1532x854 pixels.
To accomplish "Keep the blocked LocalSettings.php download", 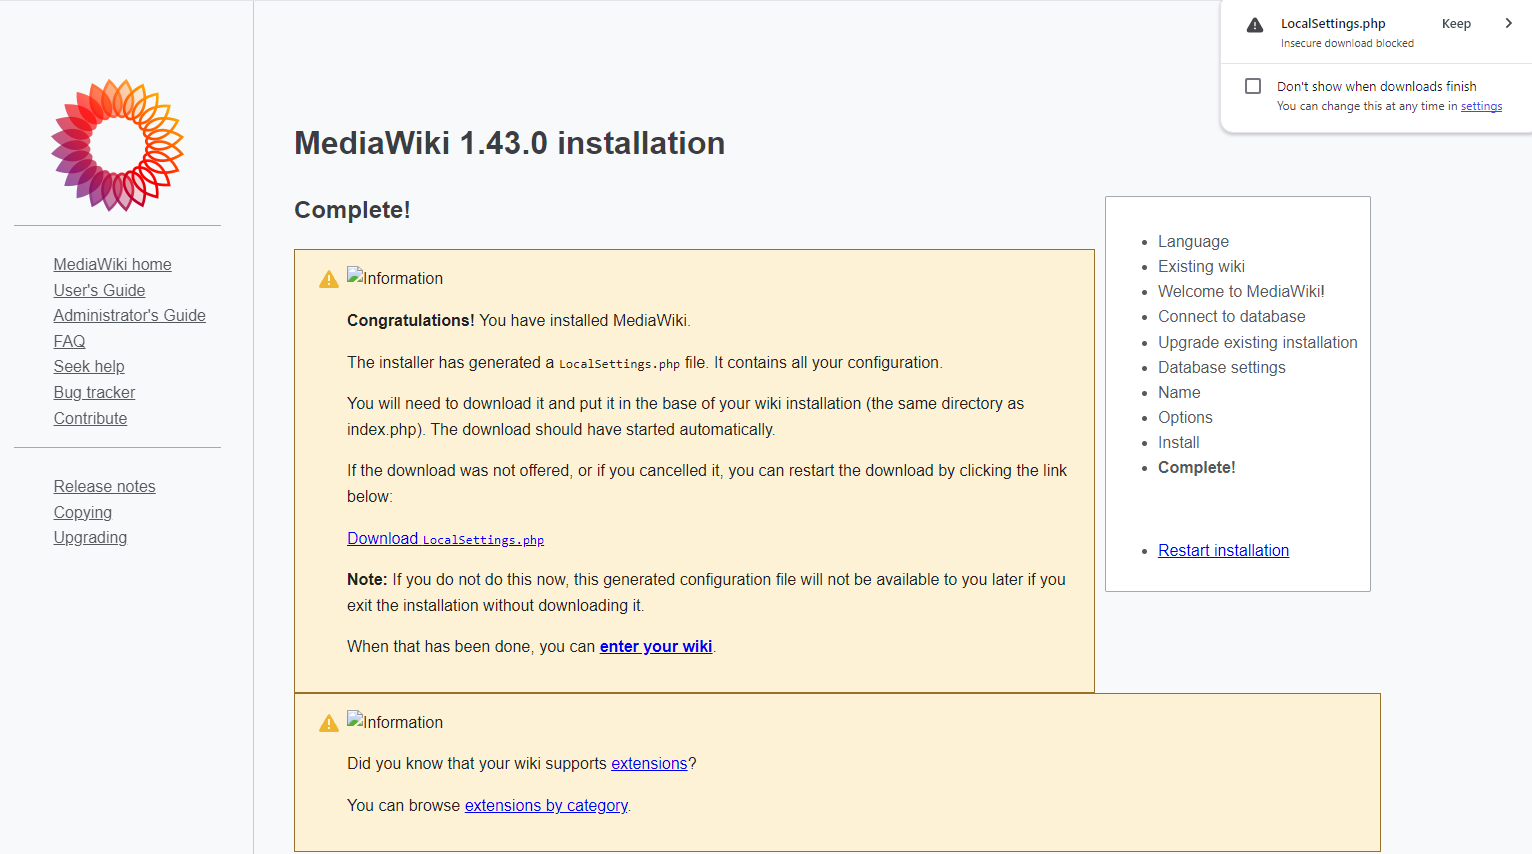I will tap(1456, 24).
